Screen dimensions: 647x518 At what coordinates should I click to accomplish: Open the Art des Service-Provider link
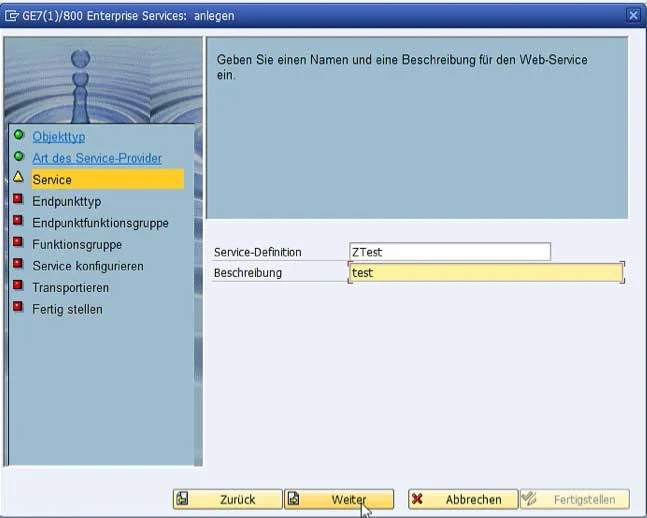pos(96,158)
